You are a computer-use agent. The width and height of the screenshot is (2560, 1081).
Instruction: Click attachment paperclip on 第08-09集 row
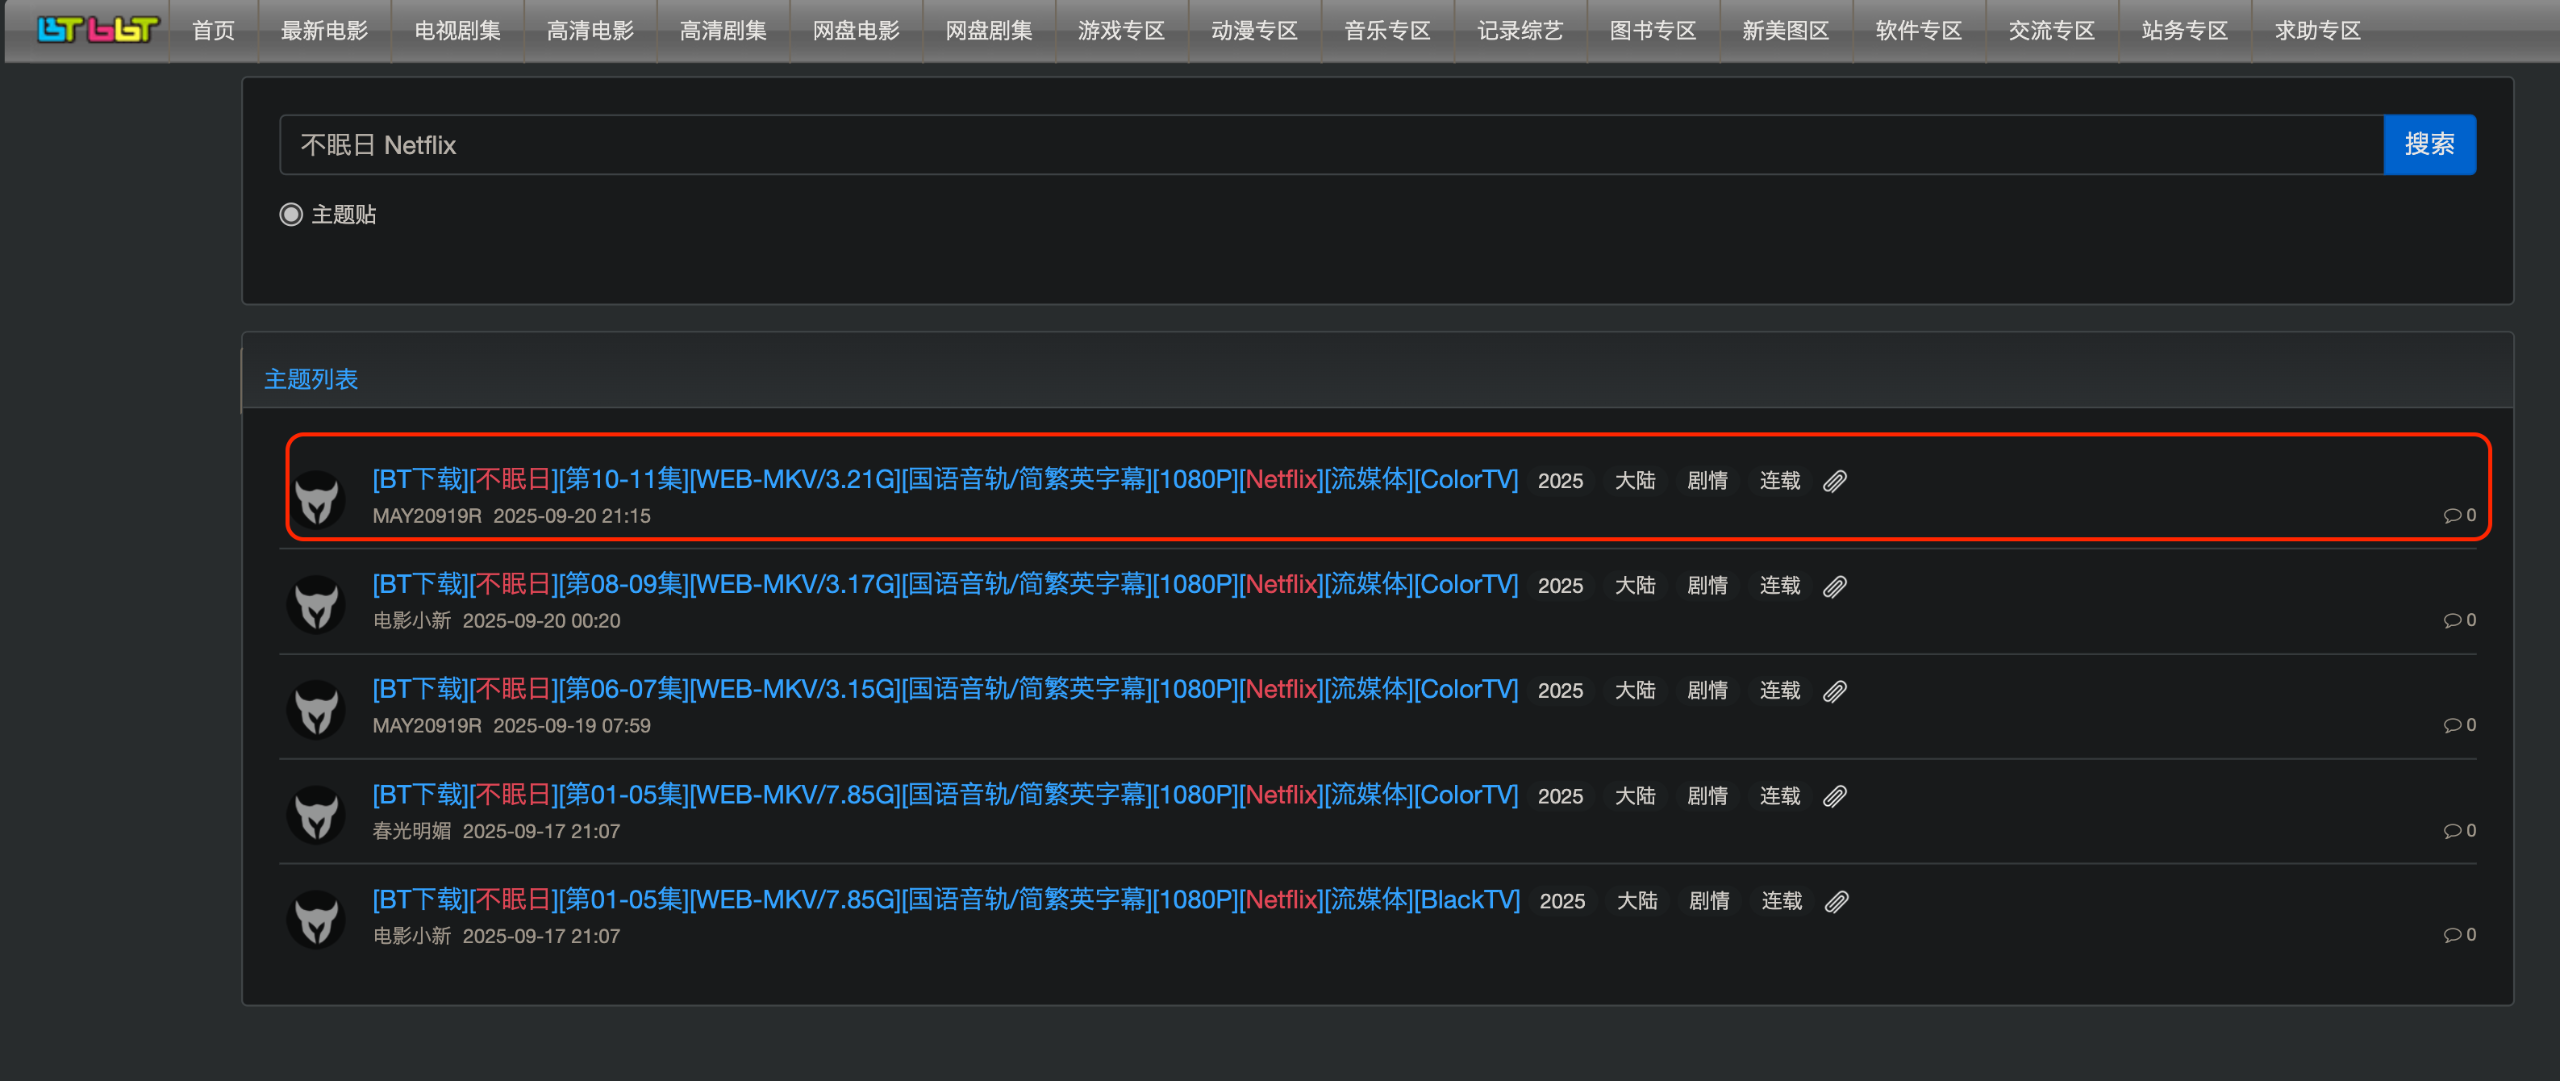point(1835,586)
